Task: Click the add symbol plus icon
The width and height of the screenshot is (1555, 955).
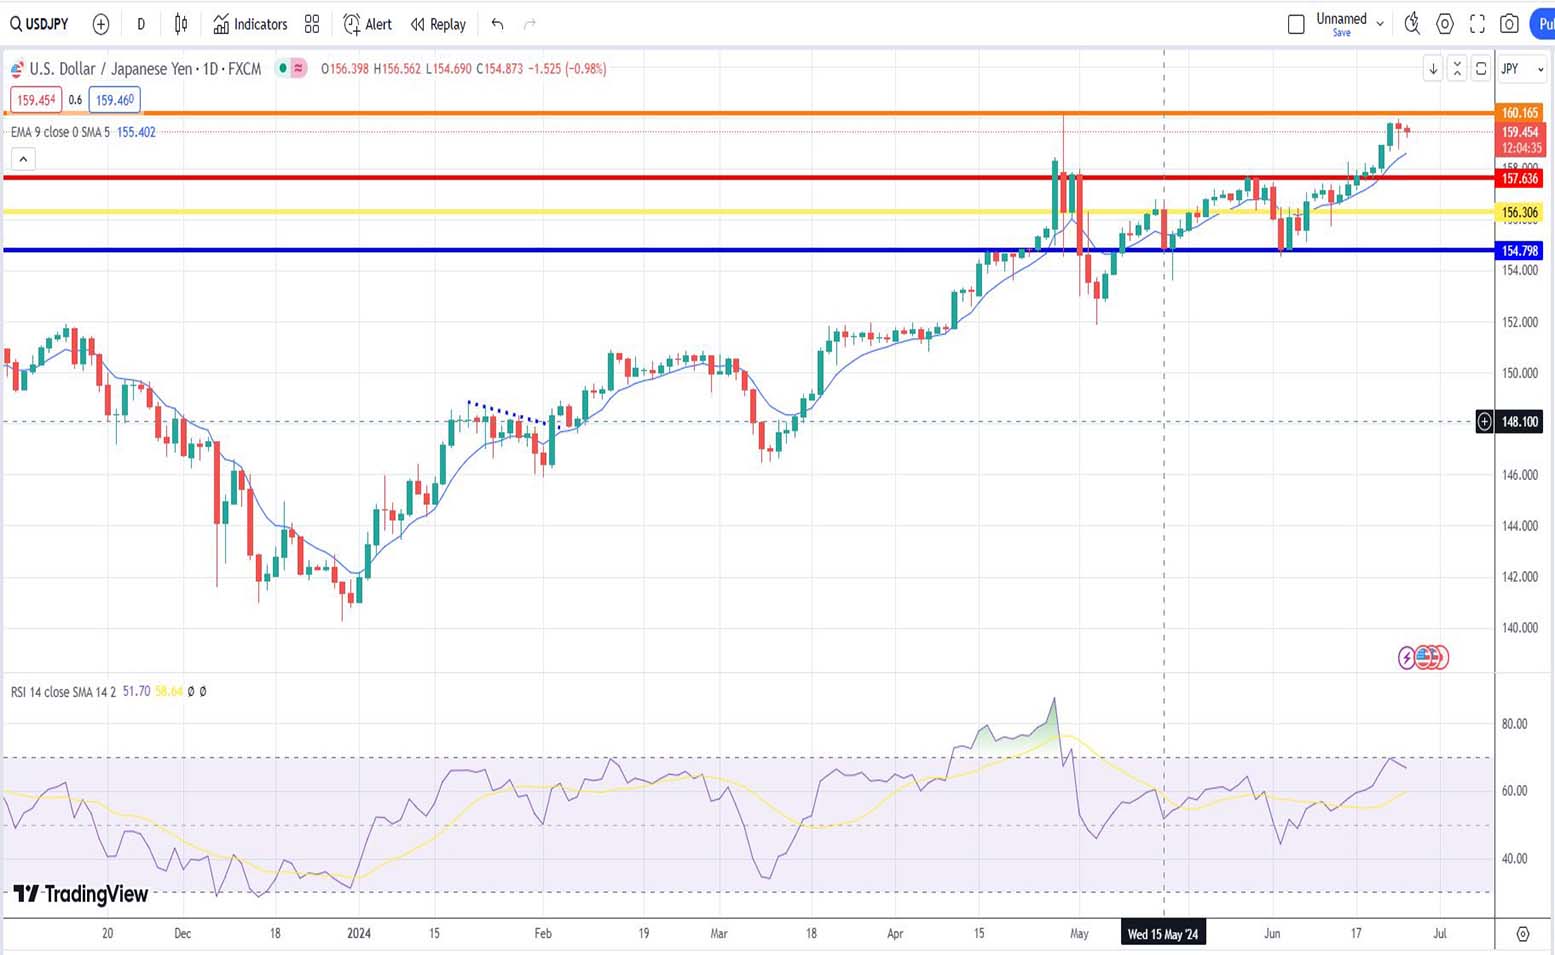Action: click(x=101, y=24)
